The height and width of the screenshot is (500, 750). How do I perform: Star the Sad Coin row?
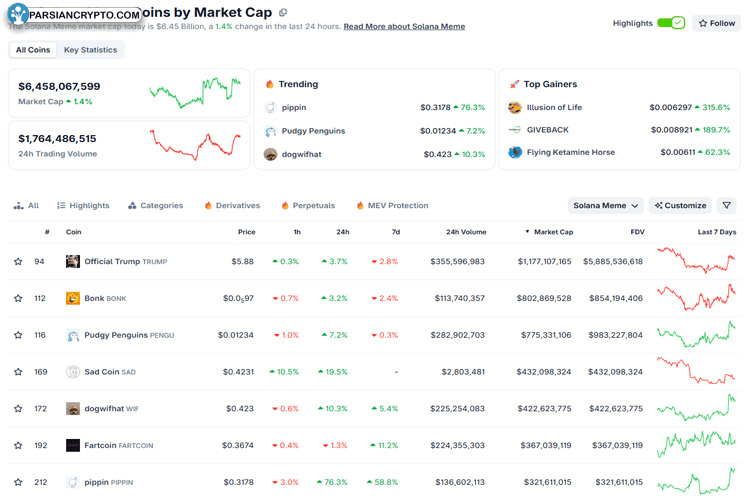[x=18, y=372]
